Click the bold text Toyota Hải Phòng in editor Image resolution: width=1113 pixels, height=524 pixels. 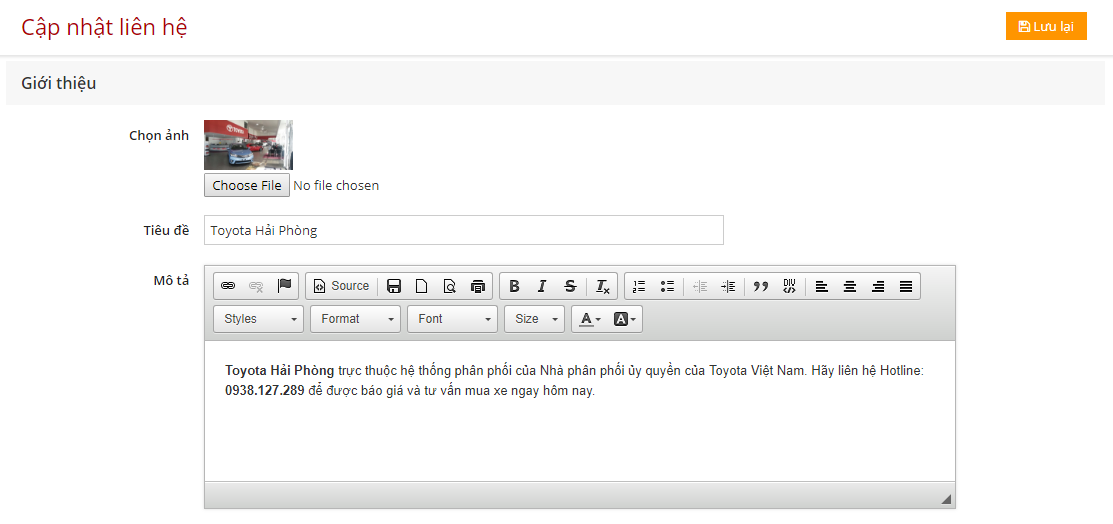[x=280, y=371]
